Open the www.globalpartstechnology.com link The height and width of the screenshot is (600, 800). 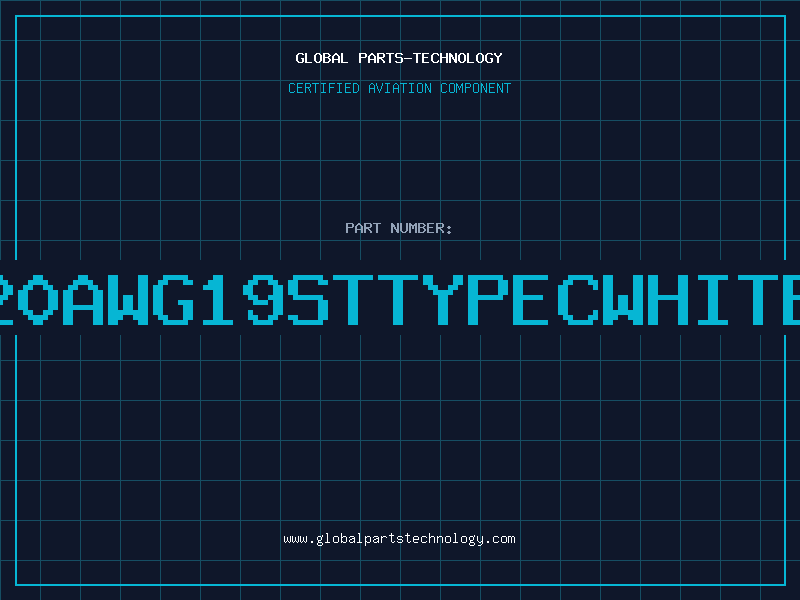point(399,539)
